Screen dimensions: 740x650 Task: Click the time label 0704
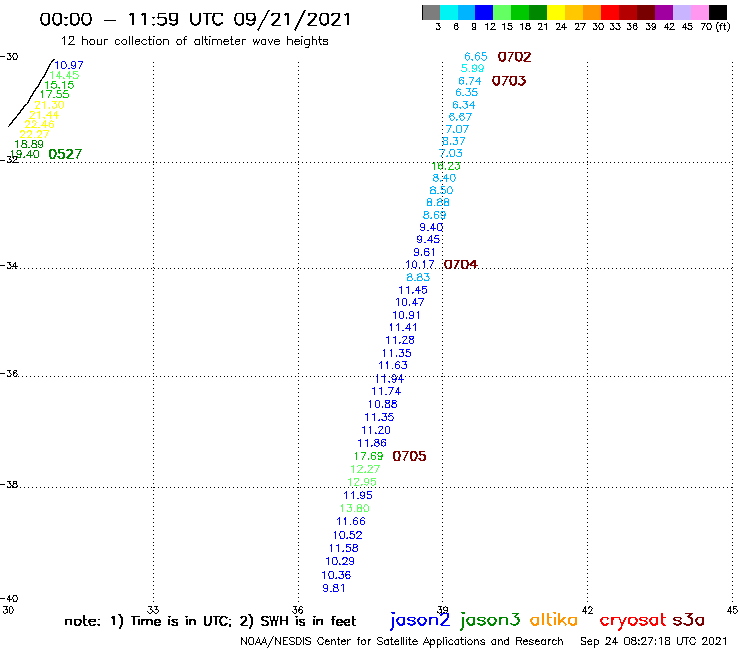[x=461, y=264]
